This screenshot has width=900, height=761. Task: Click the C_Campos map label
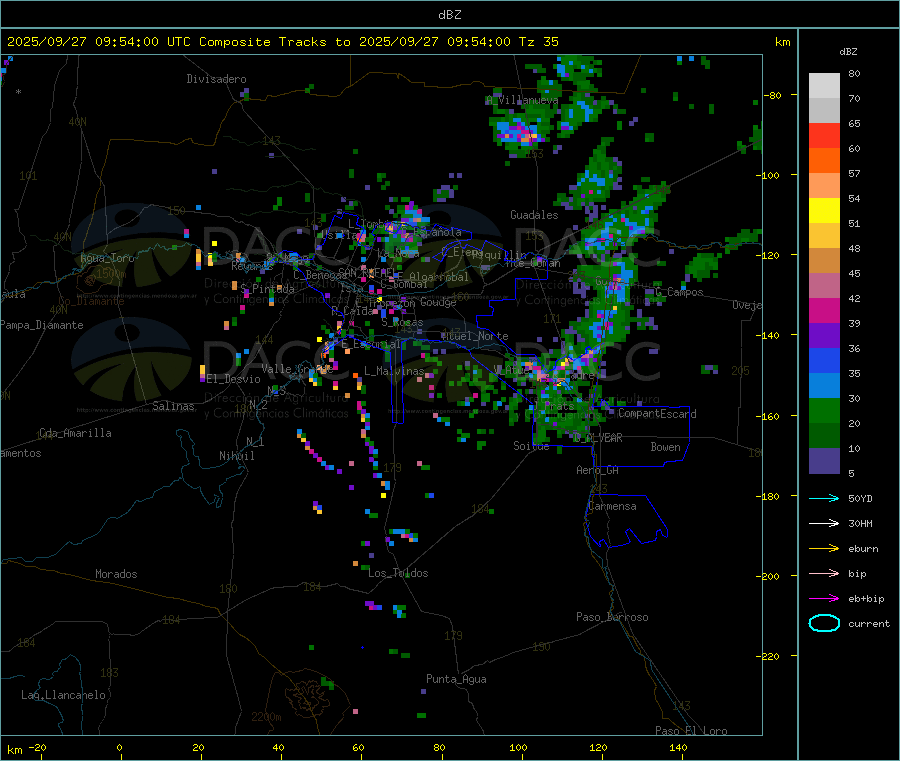tap(678, 292)
